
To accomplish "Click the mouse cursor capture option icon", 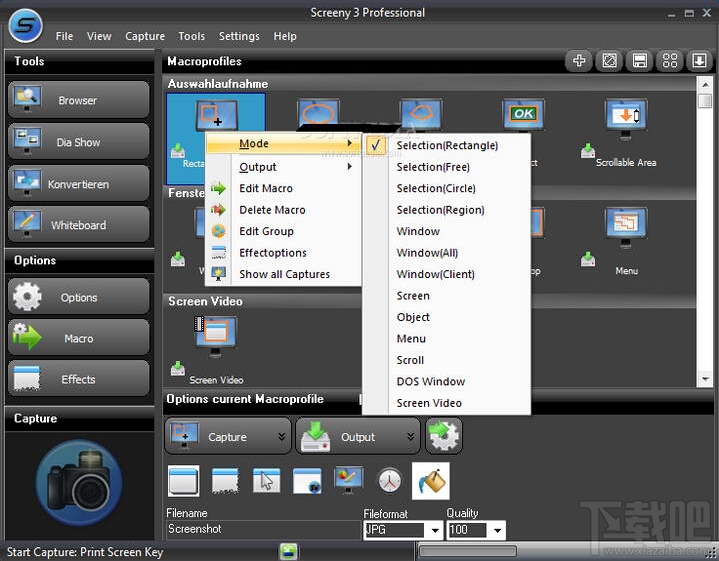I will coord(266,481).
